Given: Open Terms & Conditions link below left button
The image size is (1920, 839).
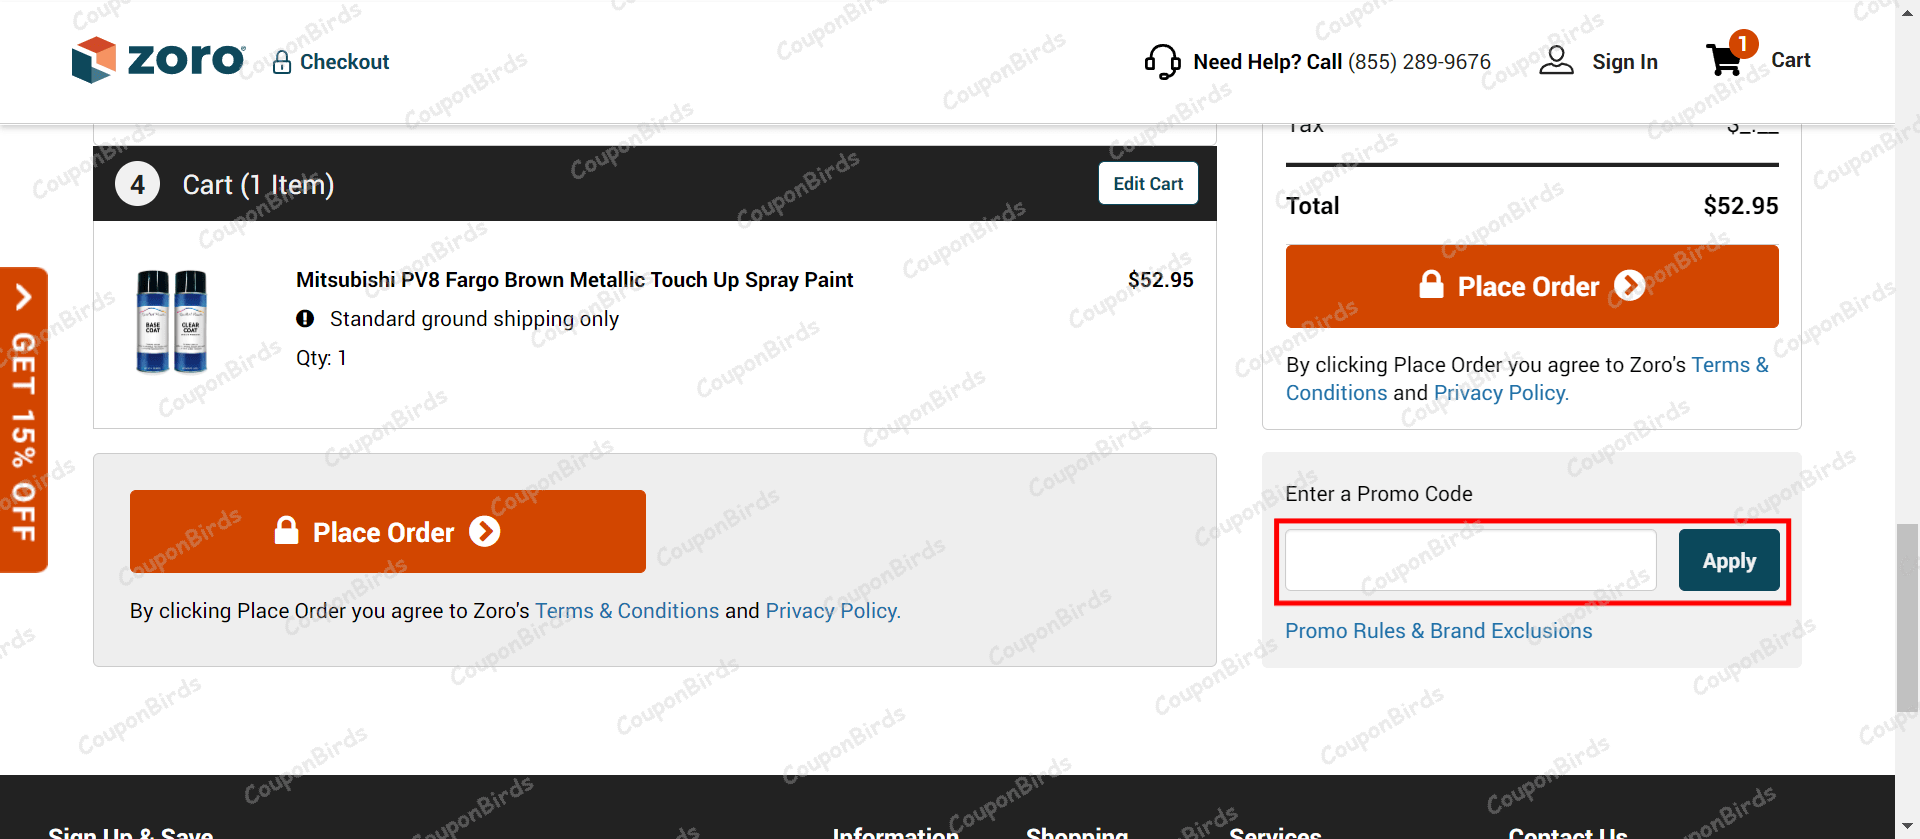Looking at the screenshot, I should tap(626, 611).
